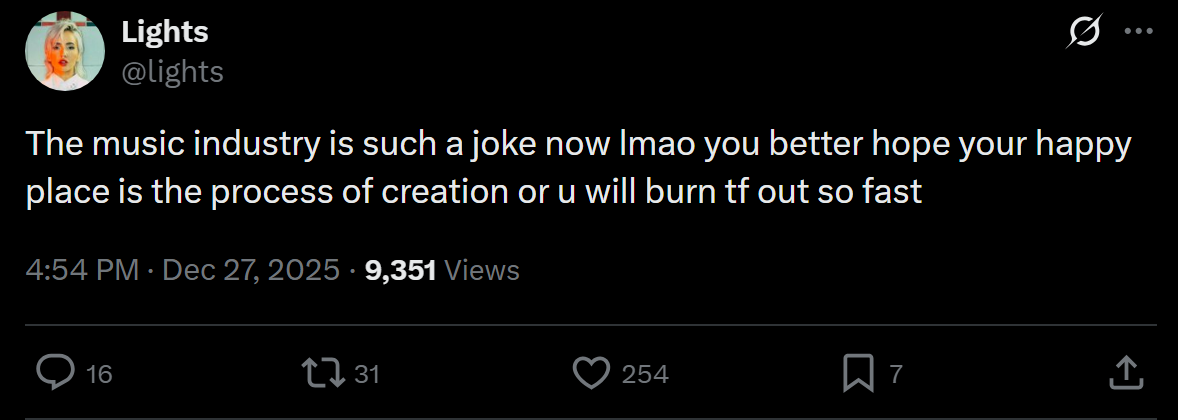Click the 4:54 PM timestamp

click(x=83, y=270)
